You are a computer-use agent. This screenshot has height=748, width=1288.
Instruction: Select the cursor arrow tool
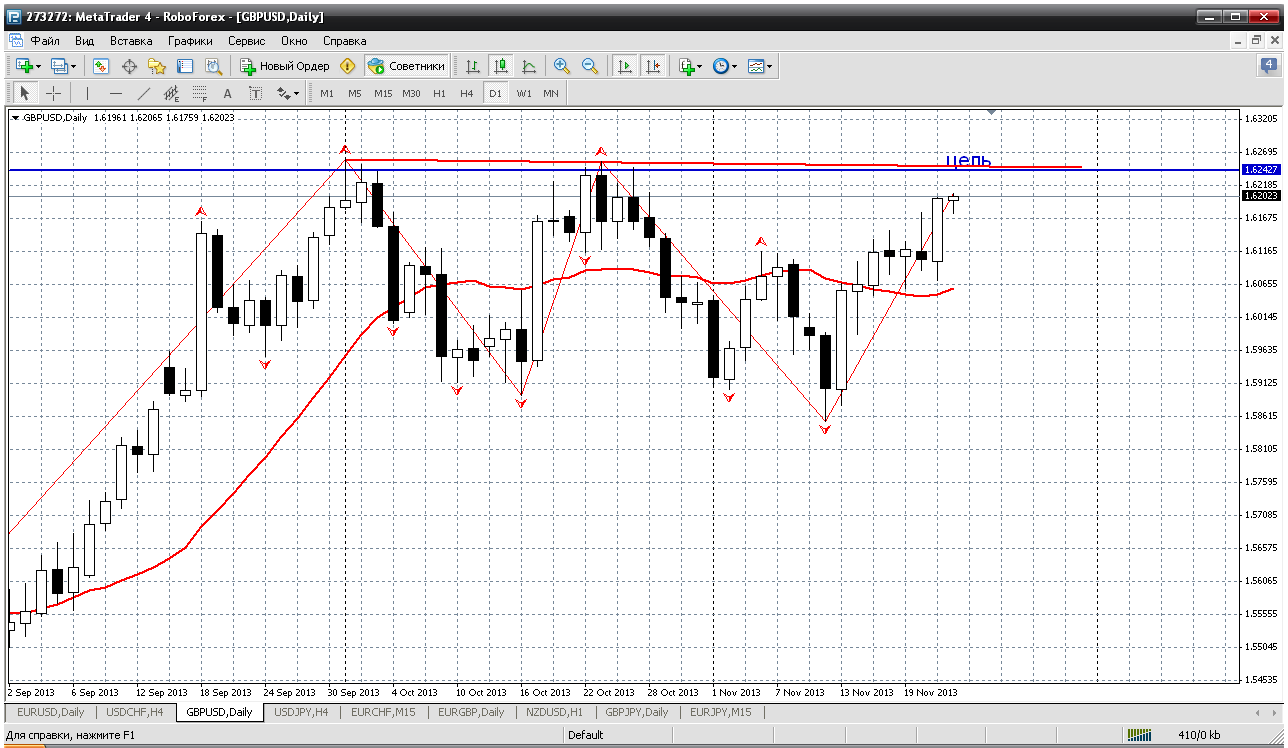point(26,93)
